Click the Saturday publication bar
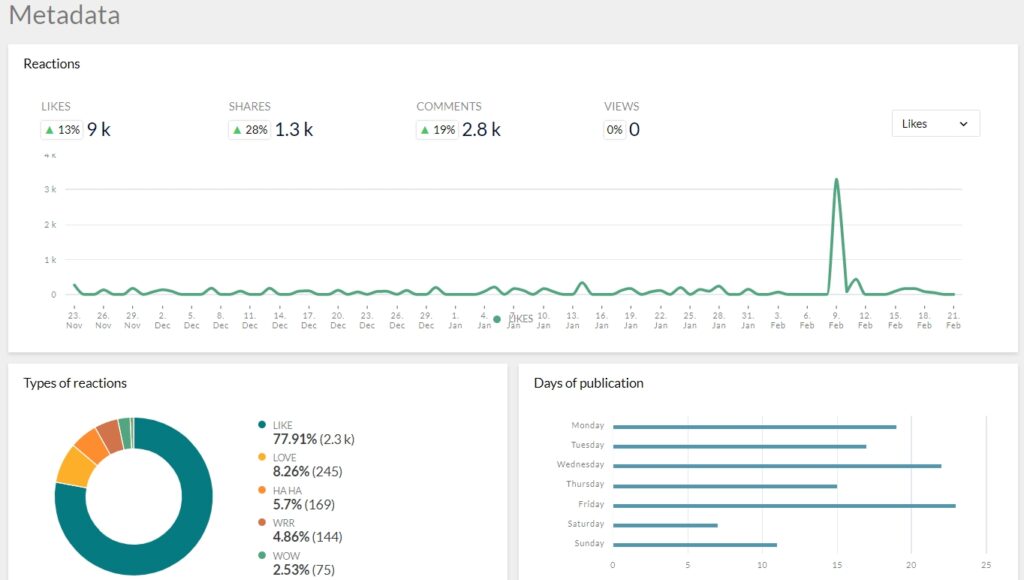The width and height of the screenshot is (1024, 580). click(665, 525)
